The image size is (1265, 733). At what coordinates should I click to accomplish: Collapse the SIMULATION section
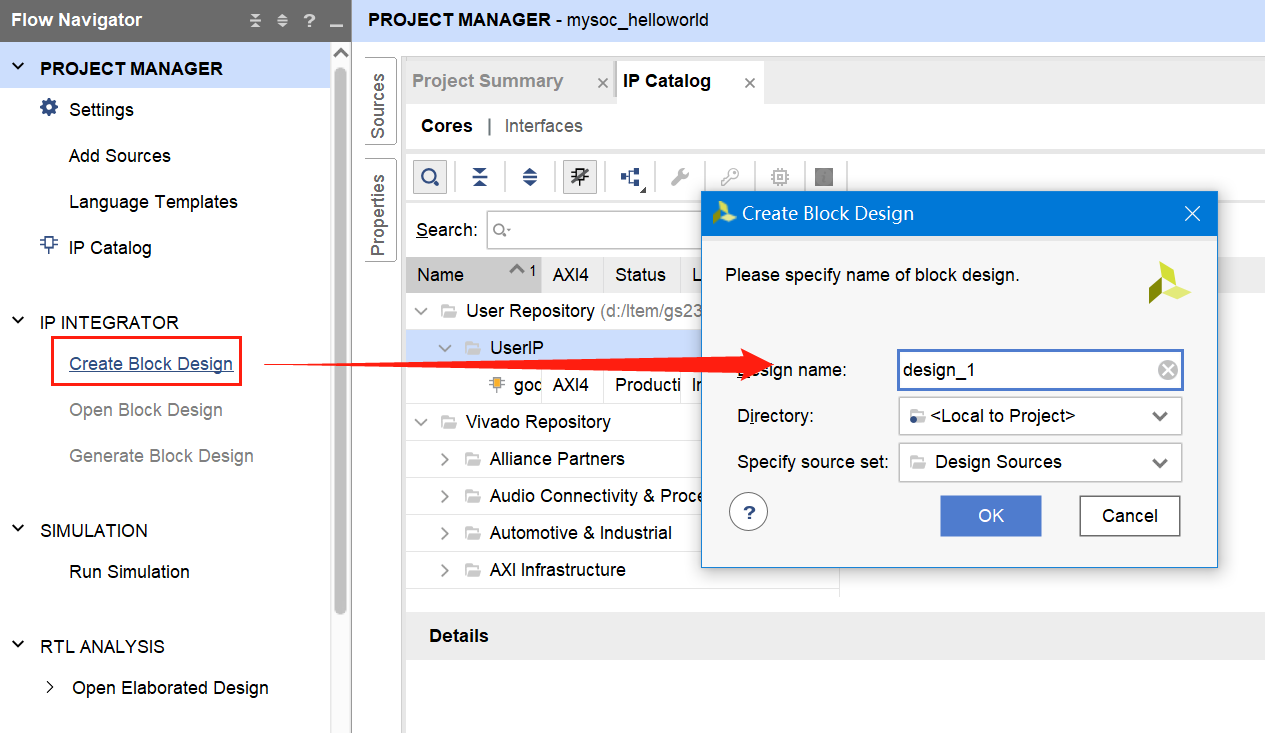point(18,529)
